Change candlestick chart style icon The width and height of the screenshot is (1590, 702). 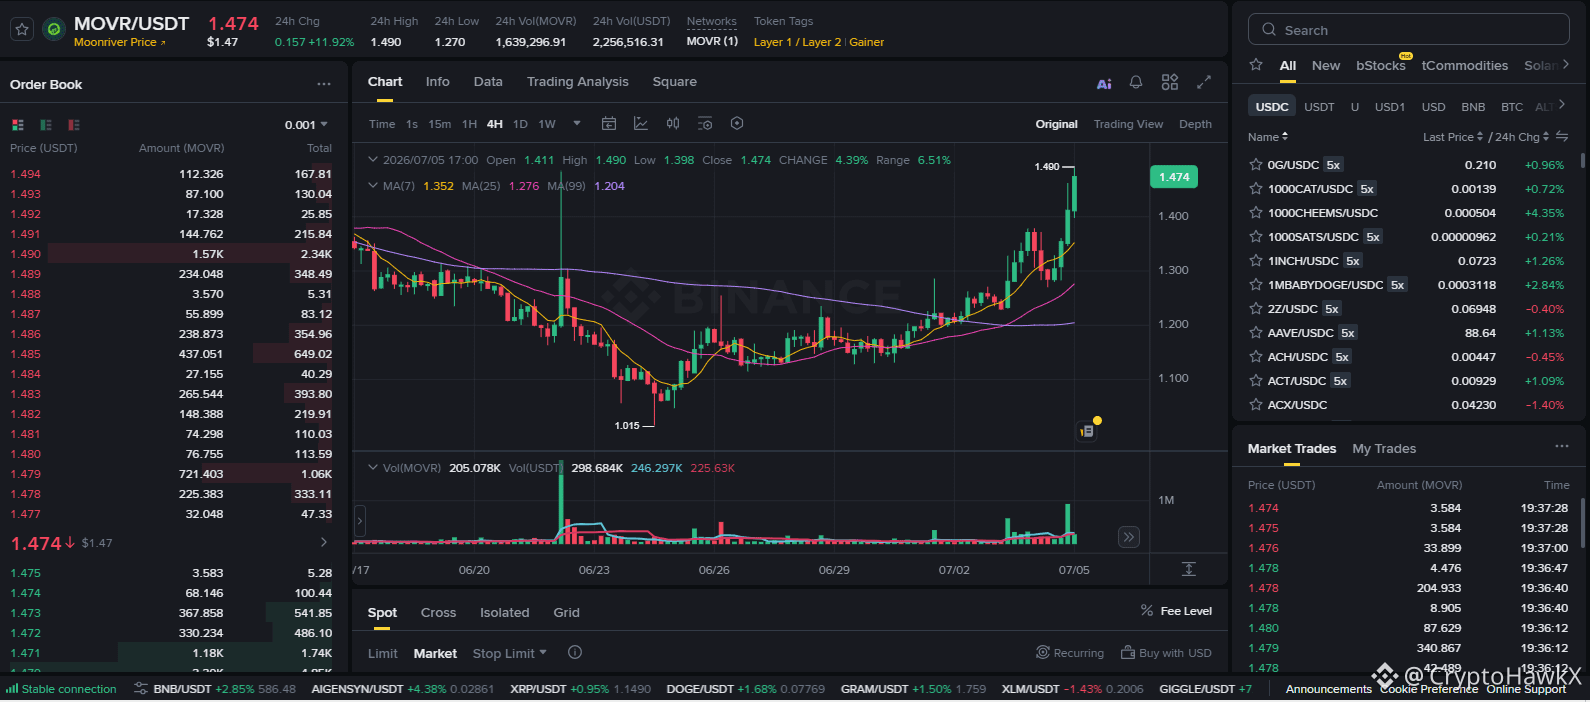(673, 124)
